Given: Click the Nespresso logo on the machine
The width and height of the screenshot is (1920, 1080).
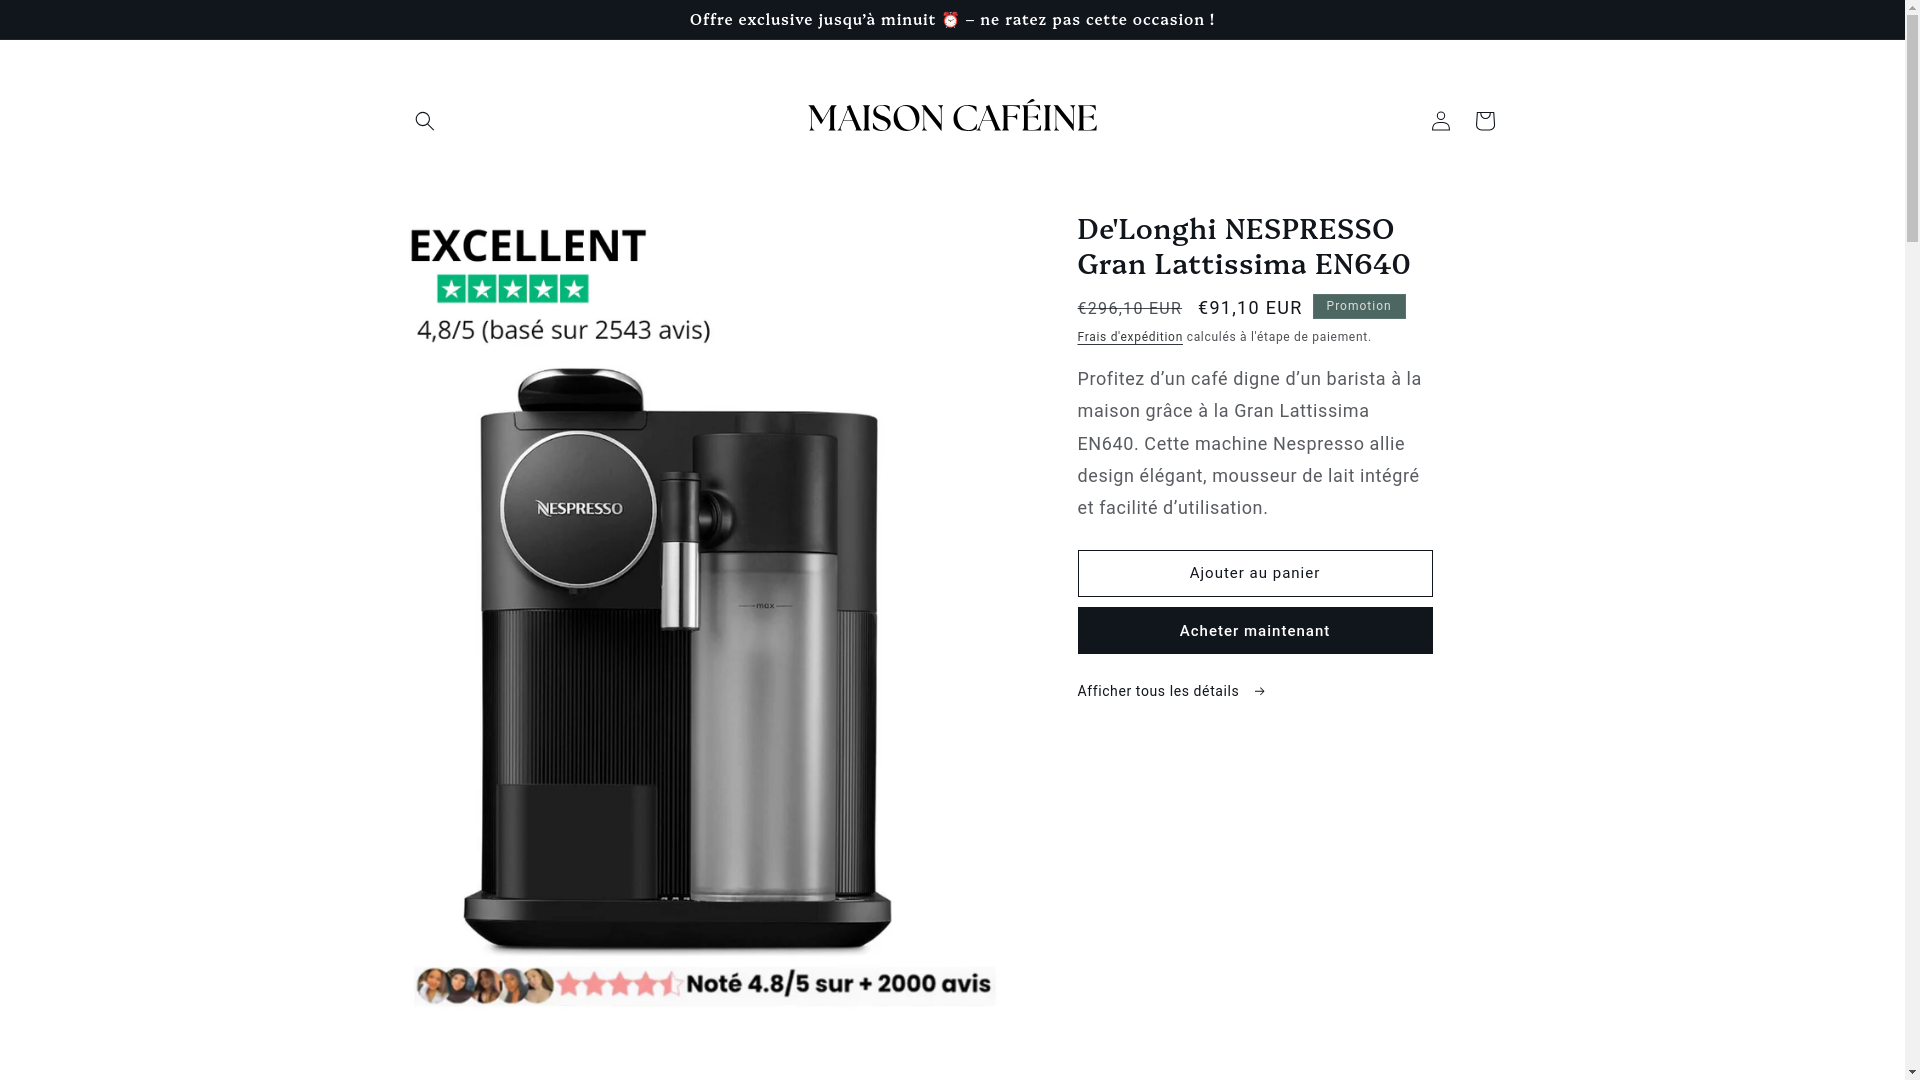Looking at the screenshot, I should pos(578,508).
